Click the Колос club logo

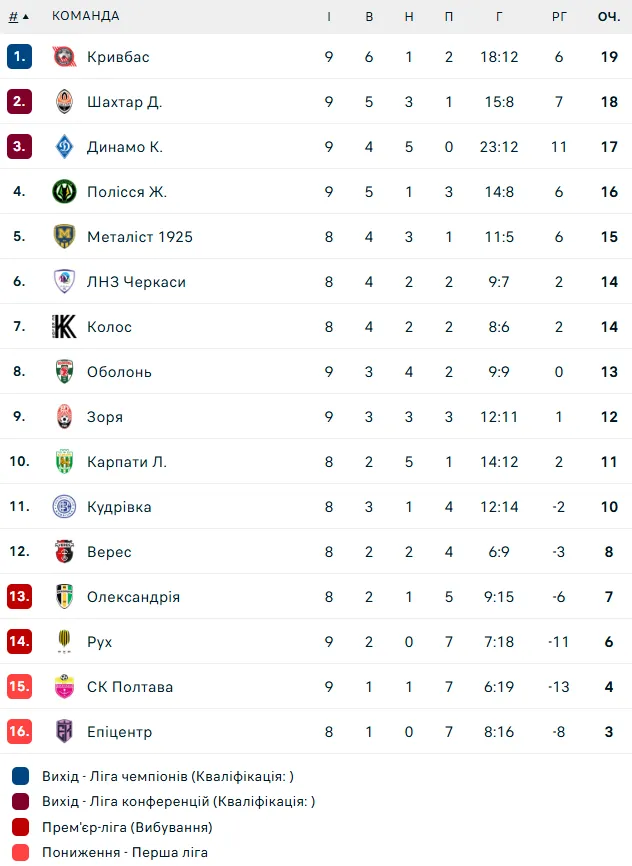click(x=64, y=327)
